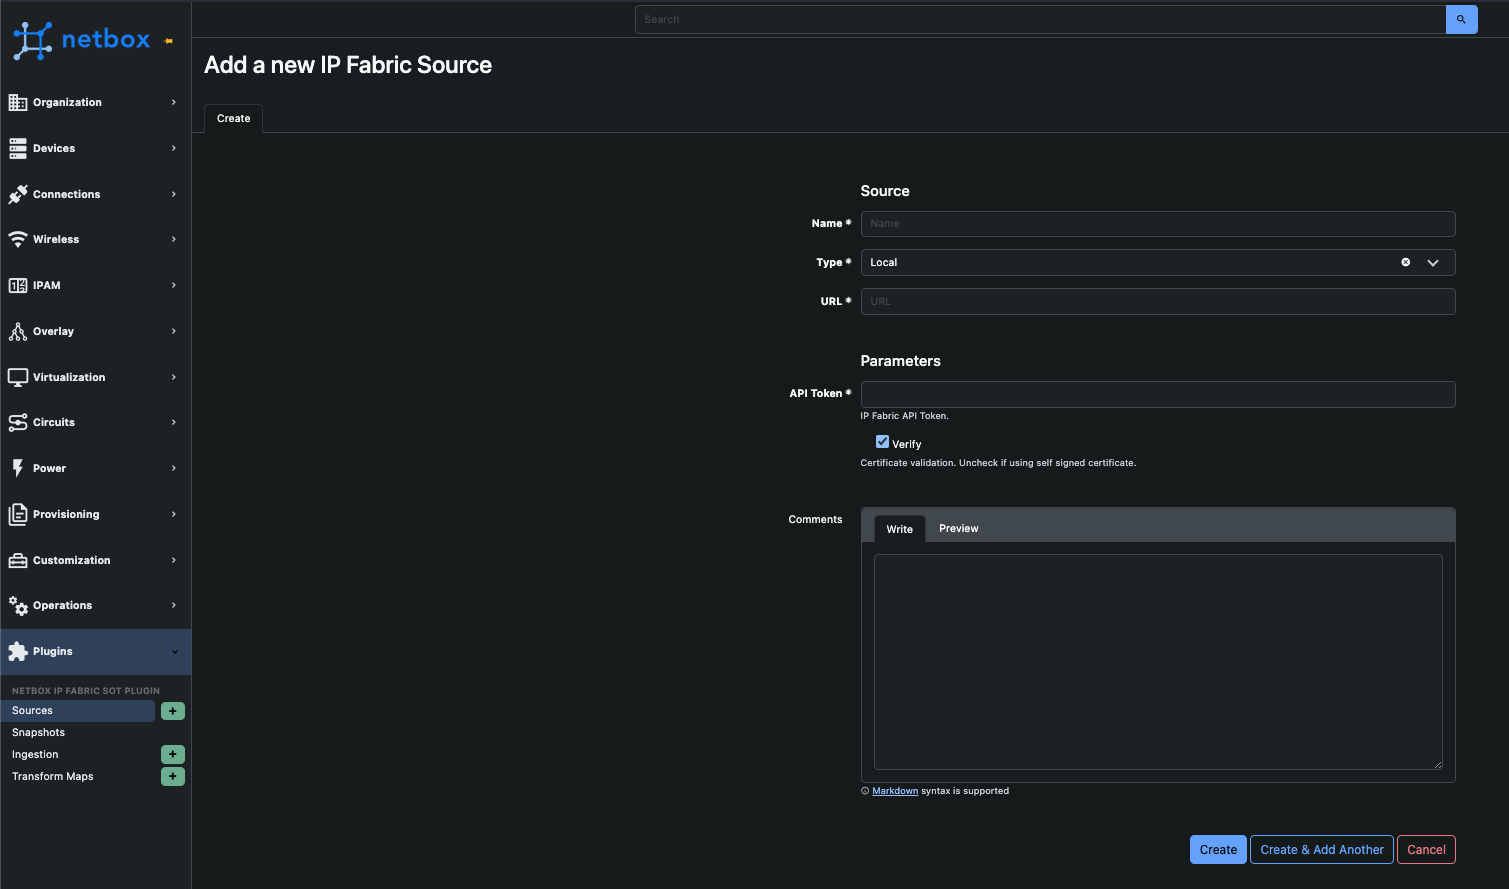Click the Customization toolbox icon
This screenshot has width=1509, height=889.
click(x=18, y=560)
